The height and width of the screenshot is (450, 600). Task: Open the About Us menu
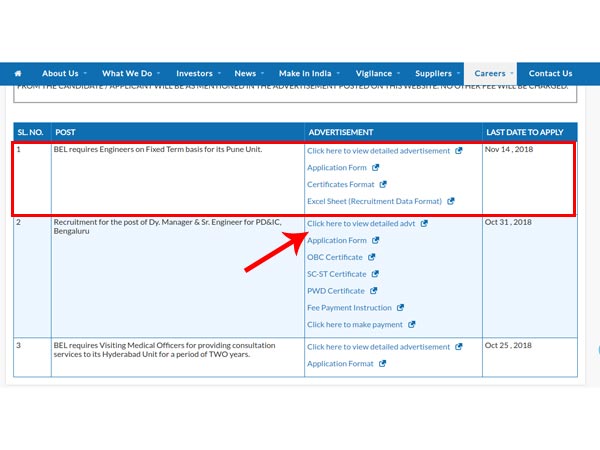click(60, 73)
